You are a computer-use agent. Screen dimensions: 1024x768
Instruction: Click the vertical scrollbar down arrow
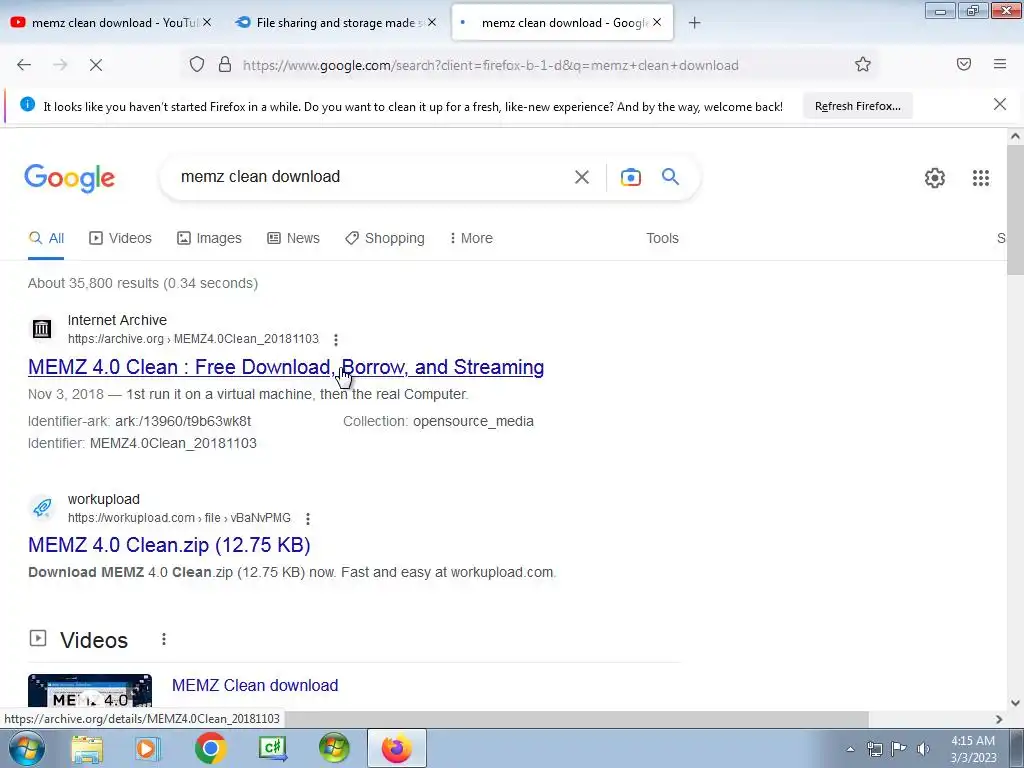click(1015, 703)
